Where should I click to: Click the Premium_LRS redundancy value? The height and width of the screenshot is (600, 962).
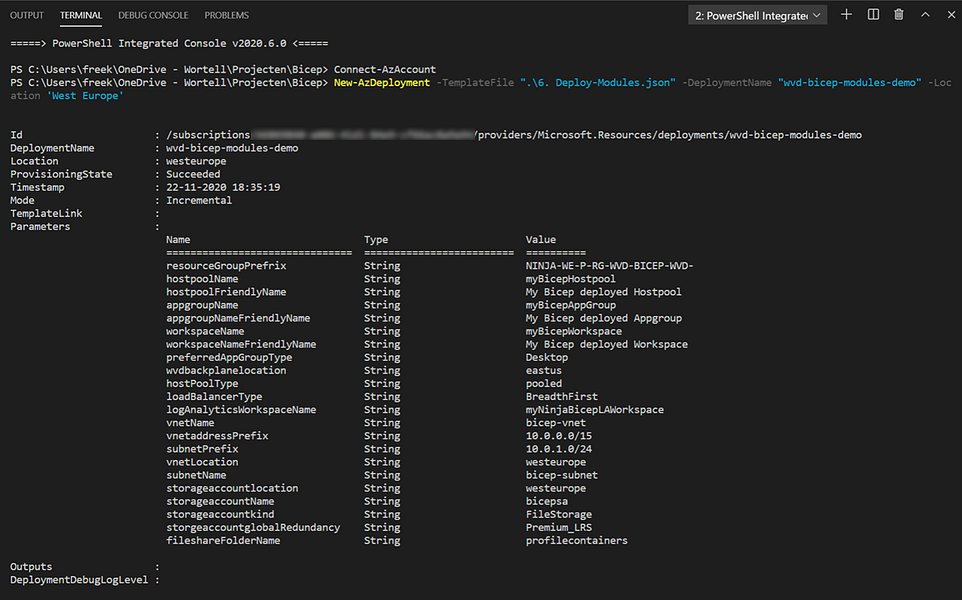tap(559, 528)
